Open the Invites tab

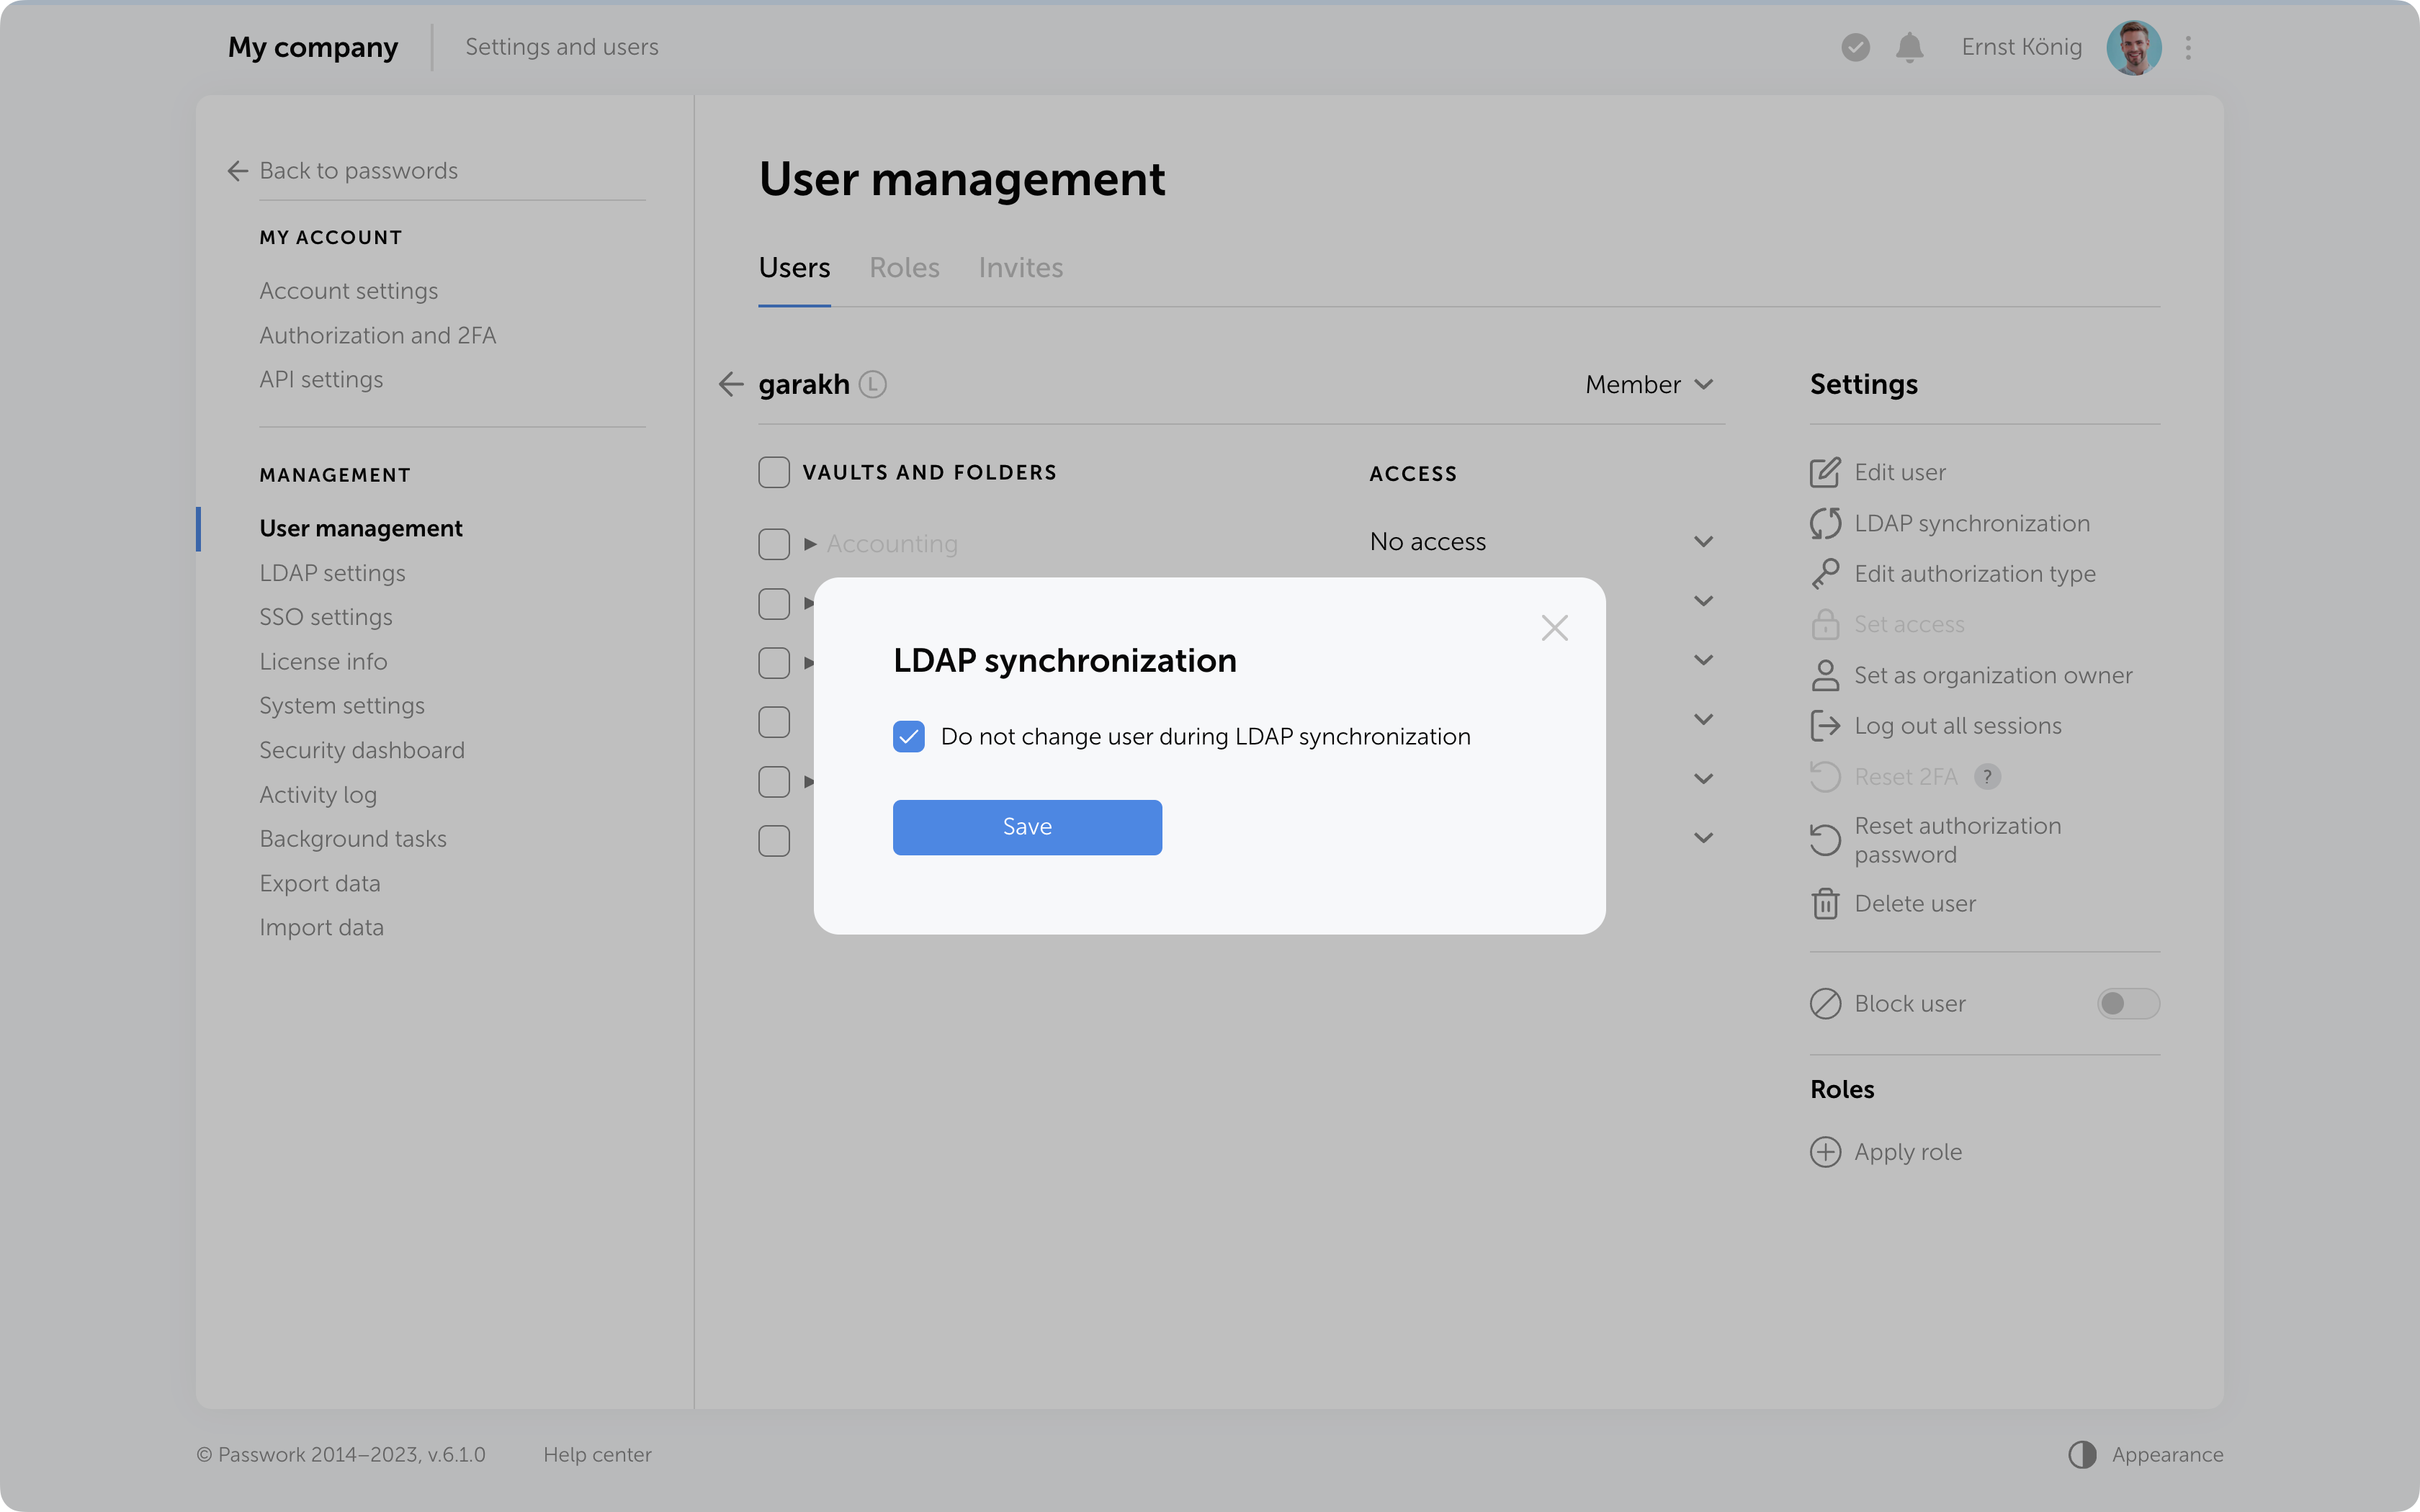1020,267
